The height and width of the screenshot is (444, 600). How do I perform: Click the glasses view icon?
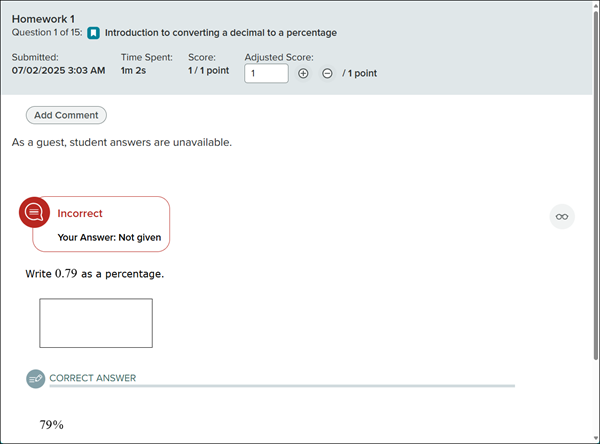click(562, 216)
